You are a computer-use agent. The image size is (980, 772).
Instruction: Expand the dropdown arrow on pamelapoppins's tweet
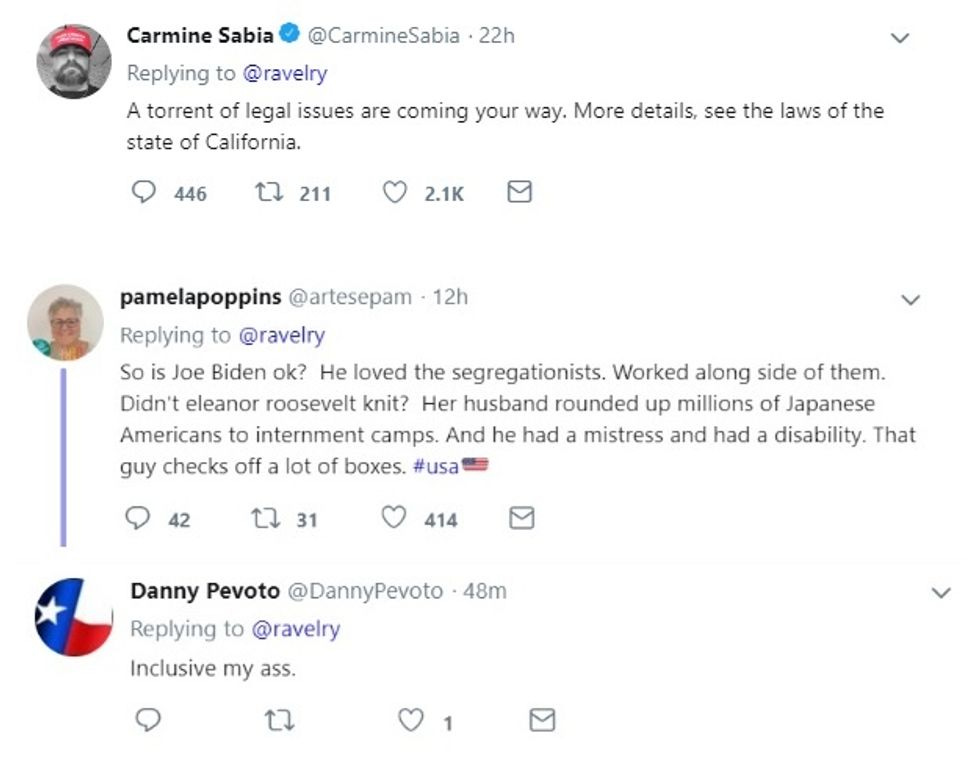[910, 300]
